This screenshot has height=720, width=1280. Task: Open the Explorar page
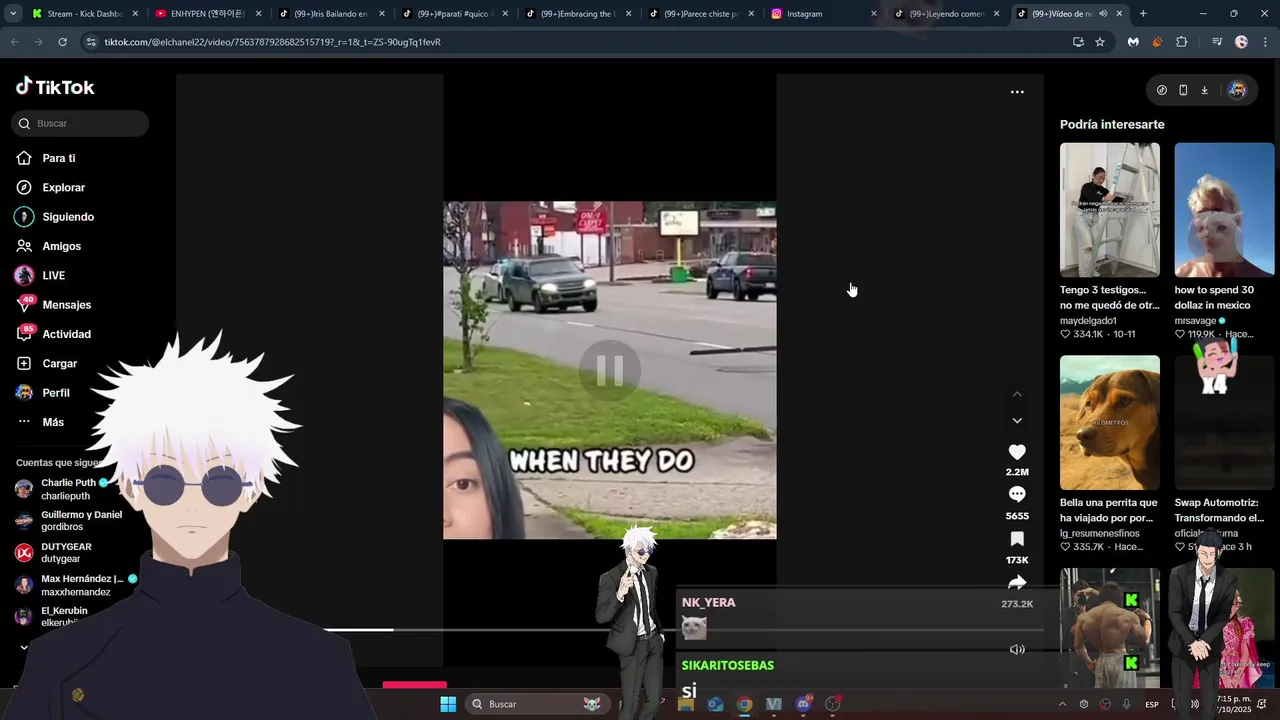[63, 187]
